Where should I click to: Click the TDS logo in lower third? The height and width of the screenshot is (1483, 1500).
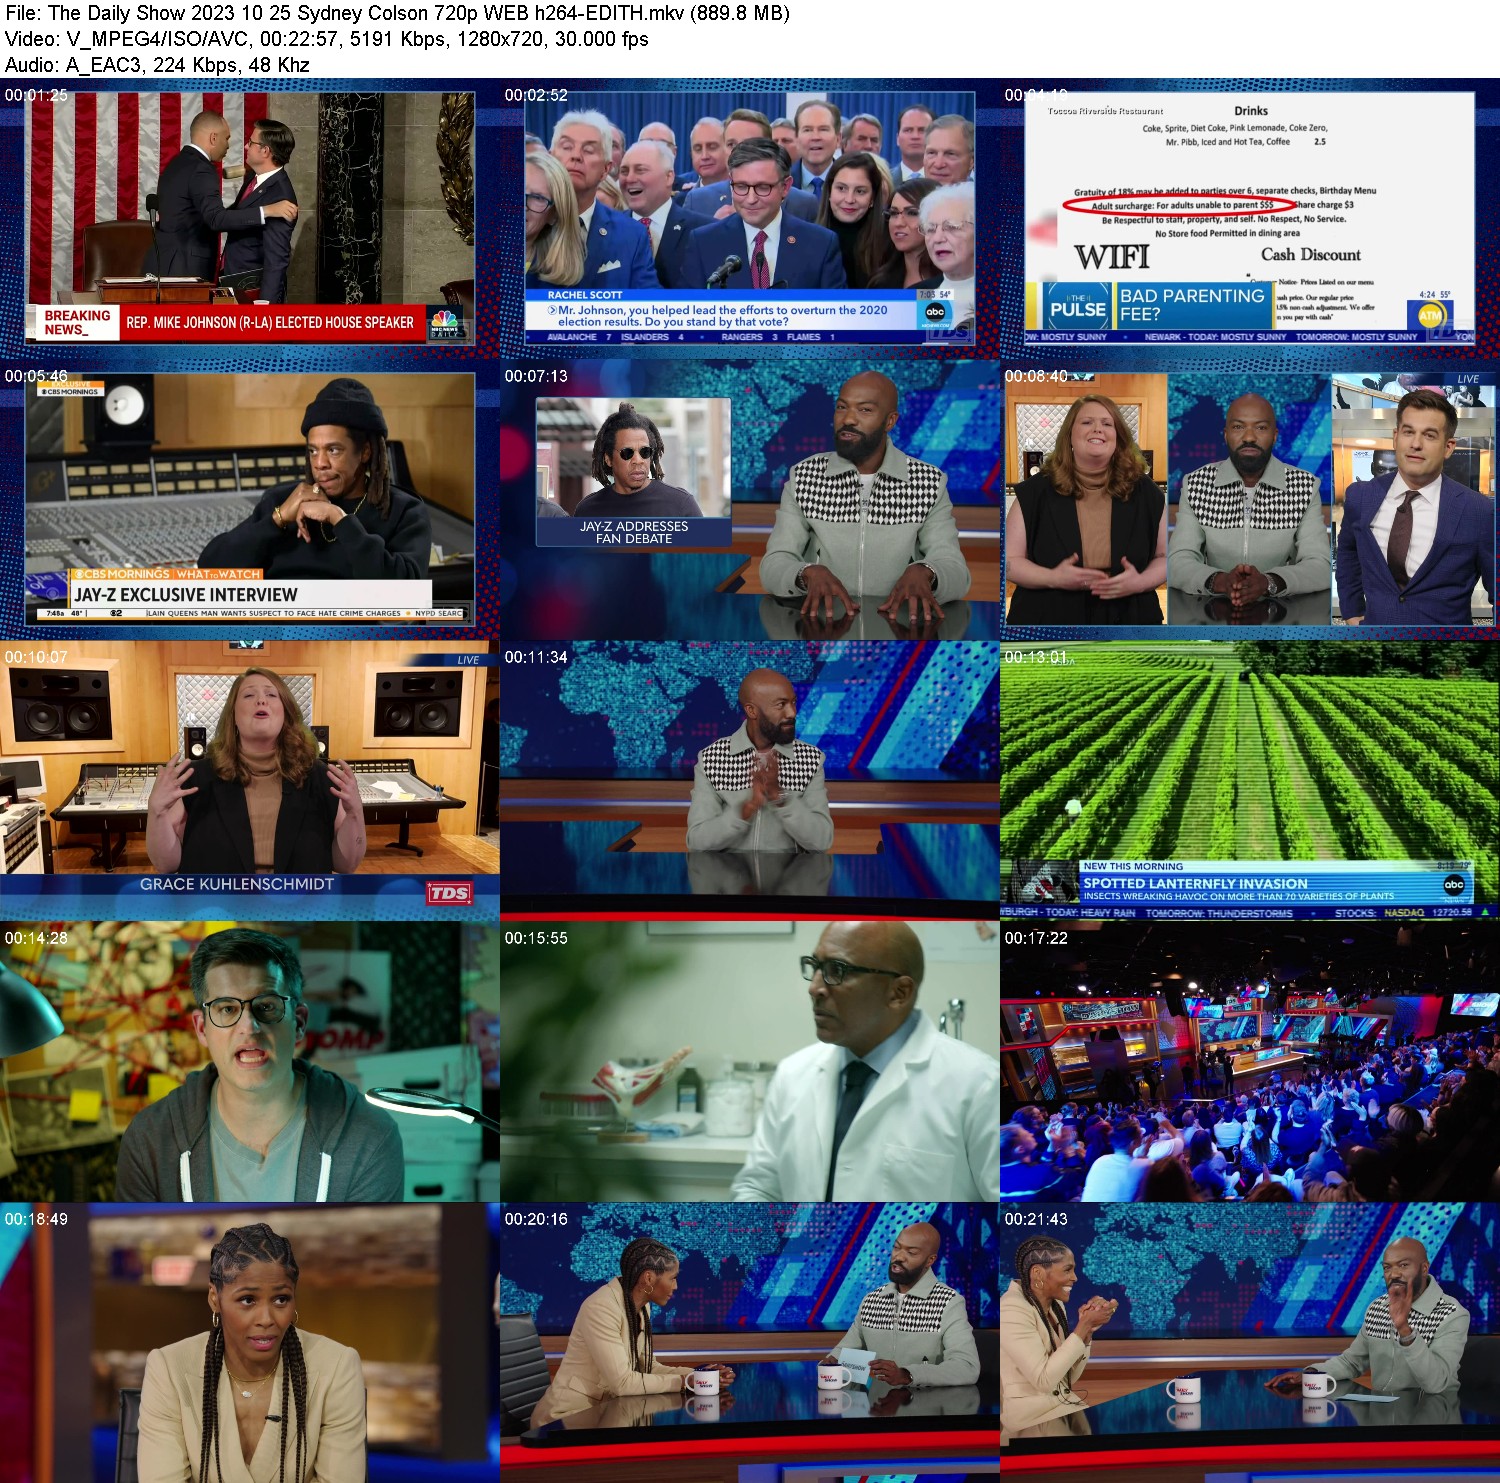click(449, 893)
